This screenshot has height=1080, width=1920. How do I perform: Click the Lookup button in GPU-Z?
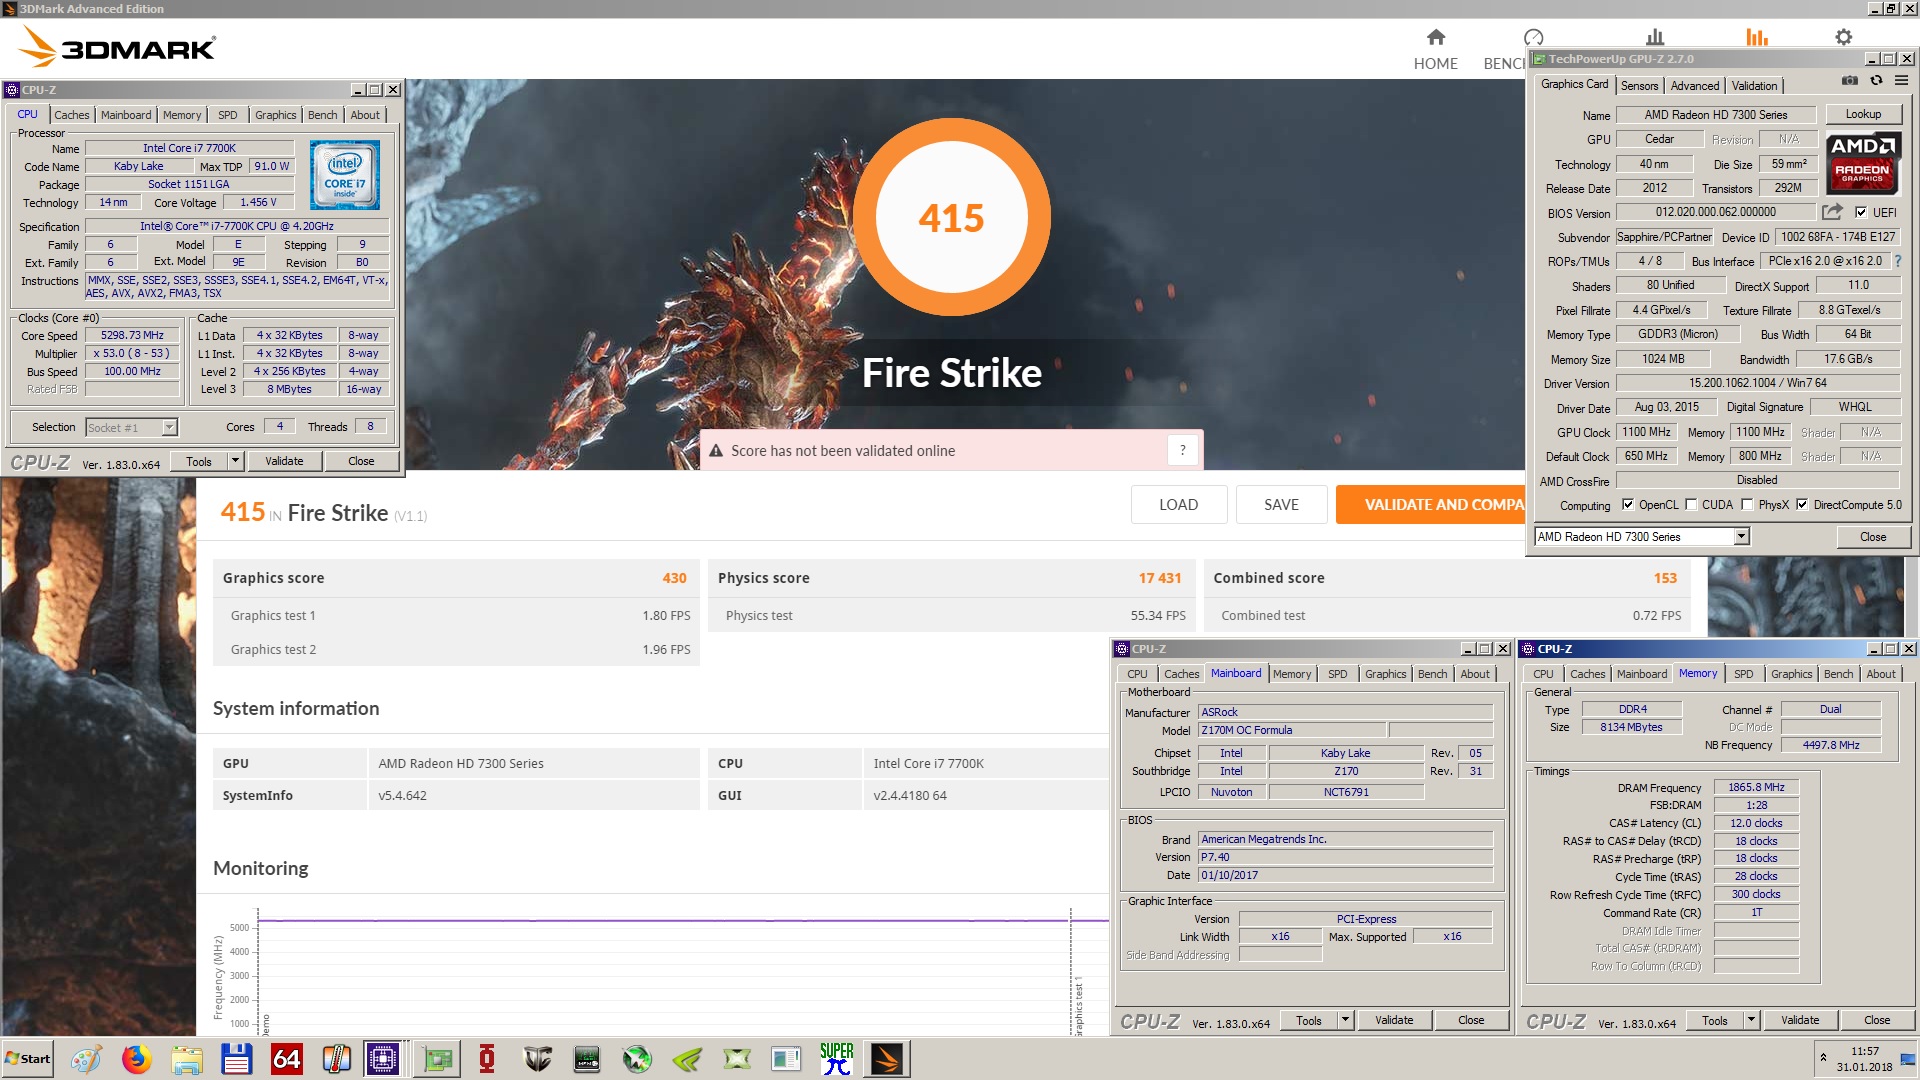pyautogui.click(x=1863, y=114)
